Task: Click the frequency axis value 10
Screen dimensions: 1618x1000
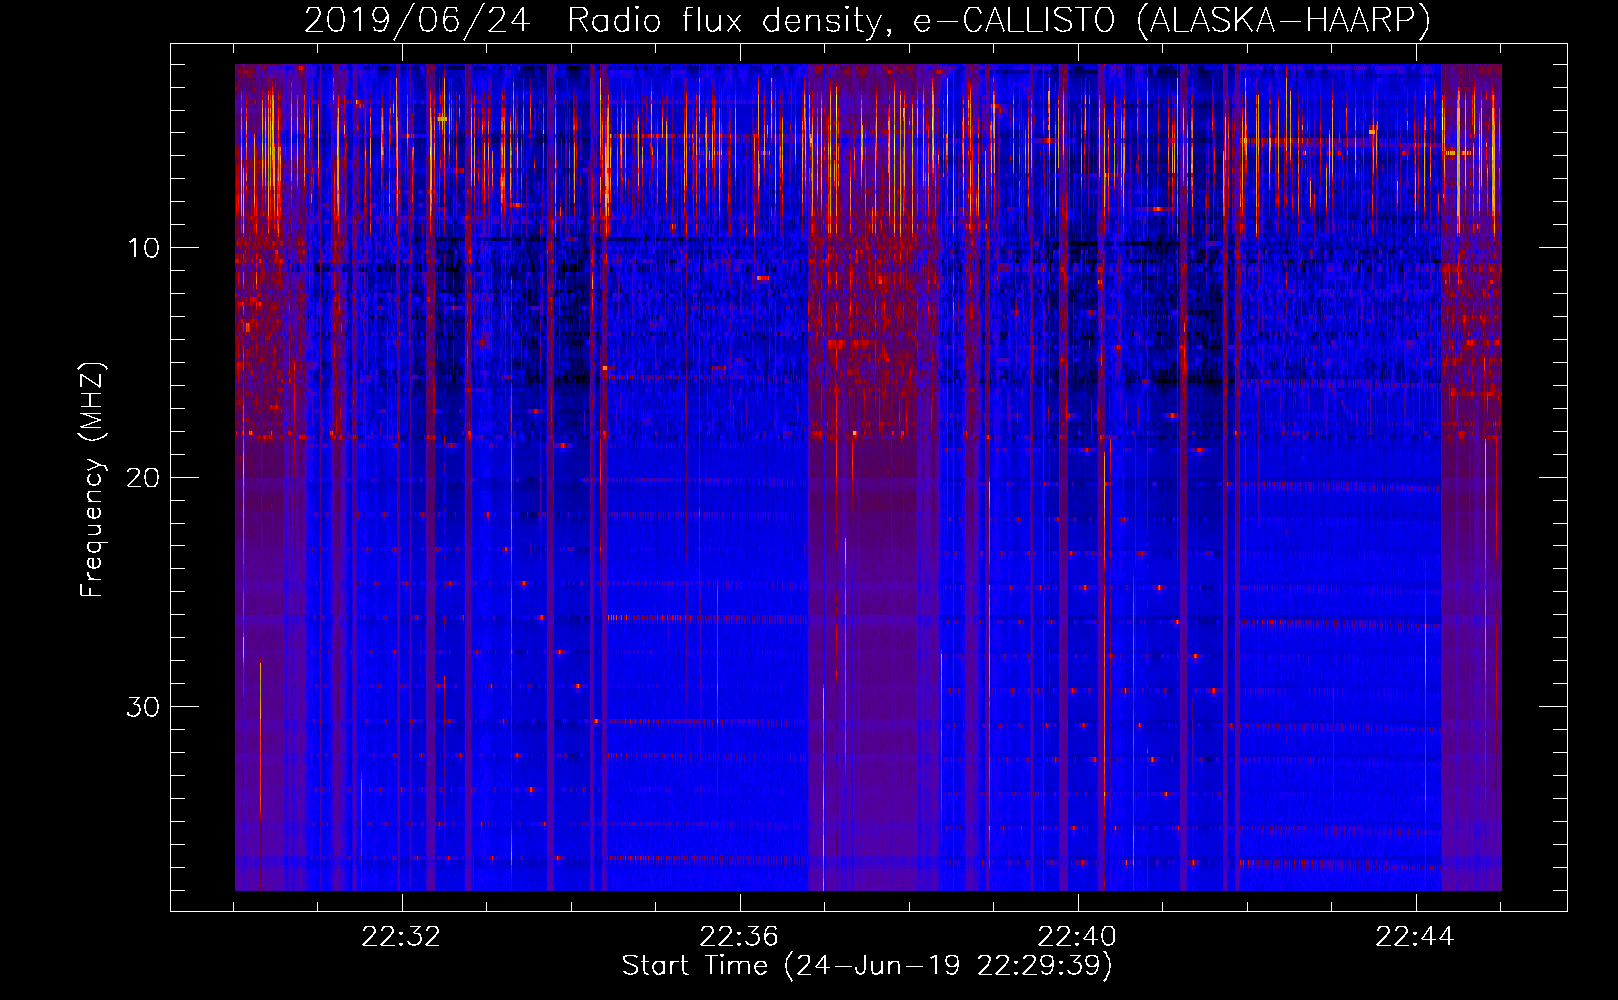Action: click(144, 248)
